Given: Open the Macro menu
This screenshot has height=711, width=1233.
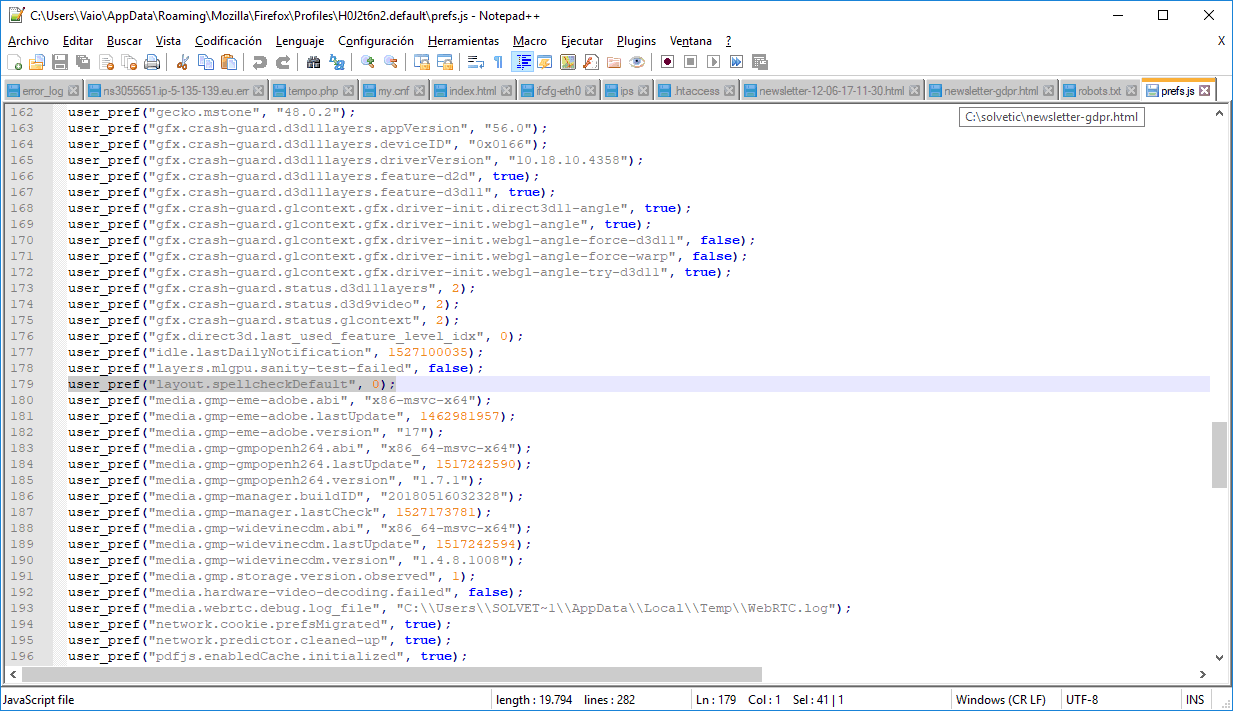Looking at the screenshot, I should point(530,41).
